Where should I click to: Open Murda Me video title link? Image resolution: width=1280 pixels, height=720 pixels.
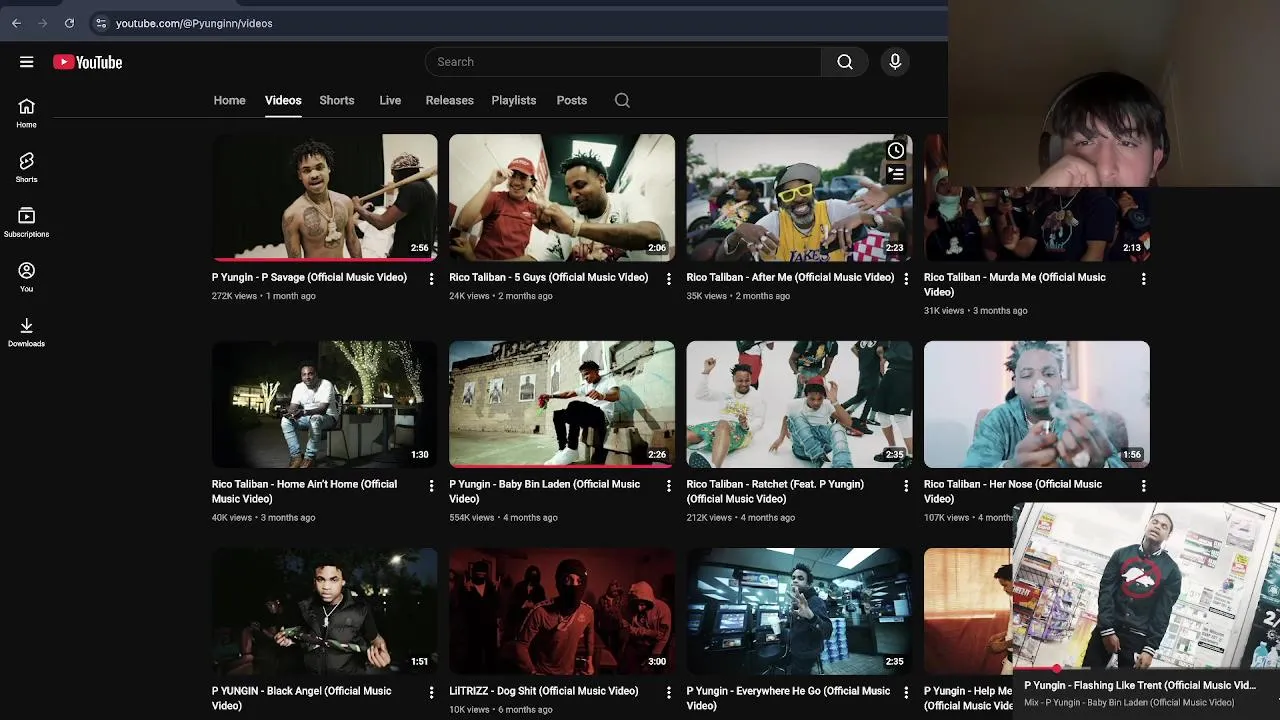click(1015, 284)
